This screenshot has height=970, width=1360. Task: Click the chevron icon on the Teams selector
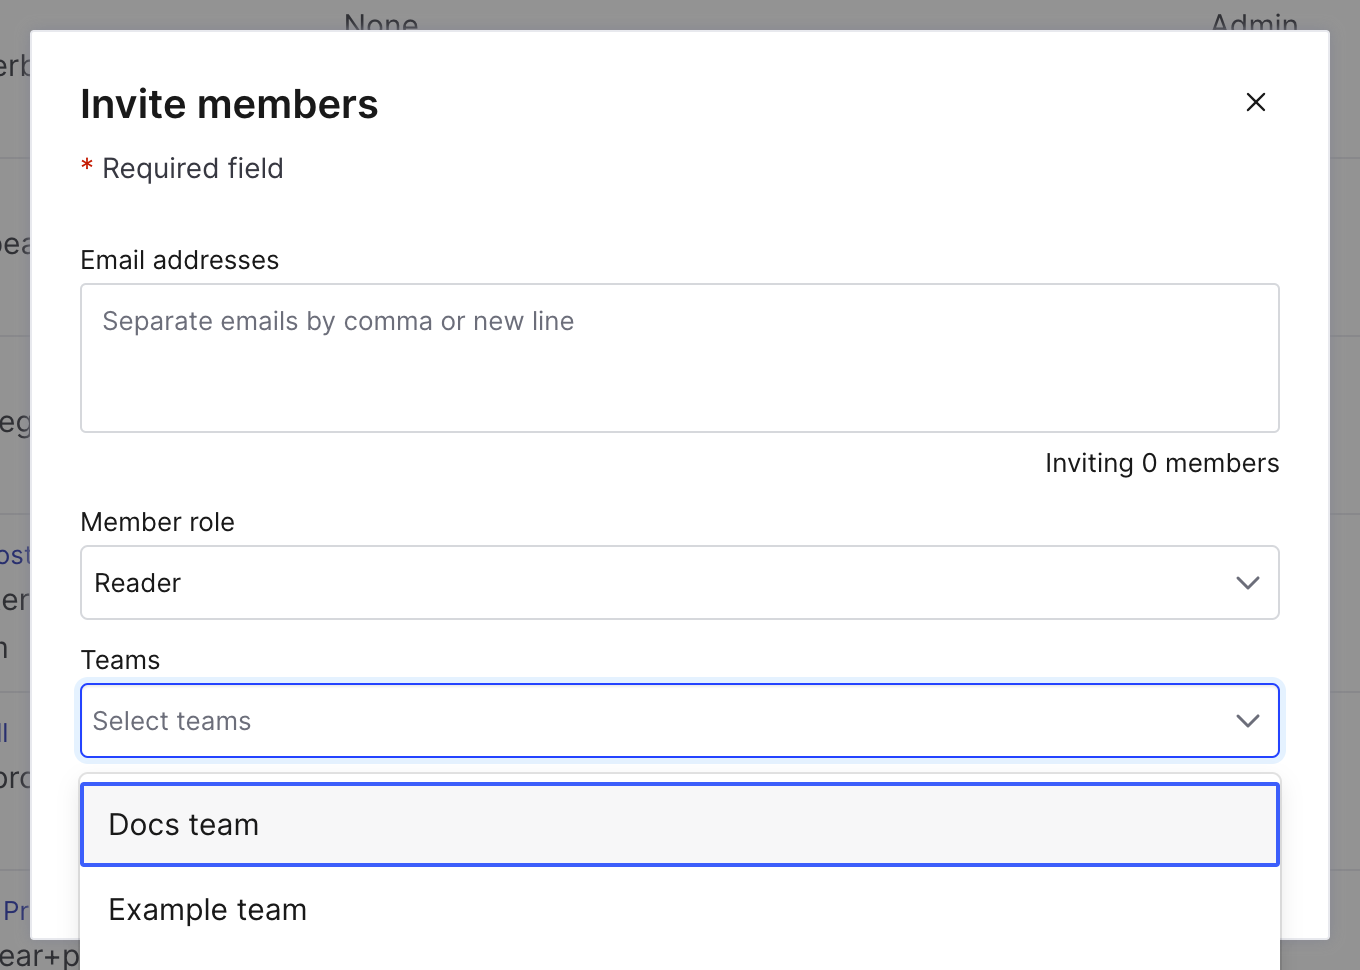tap(1247, 720)
